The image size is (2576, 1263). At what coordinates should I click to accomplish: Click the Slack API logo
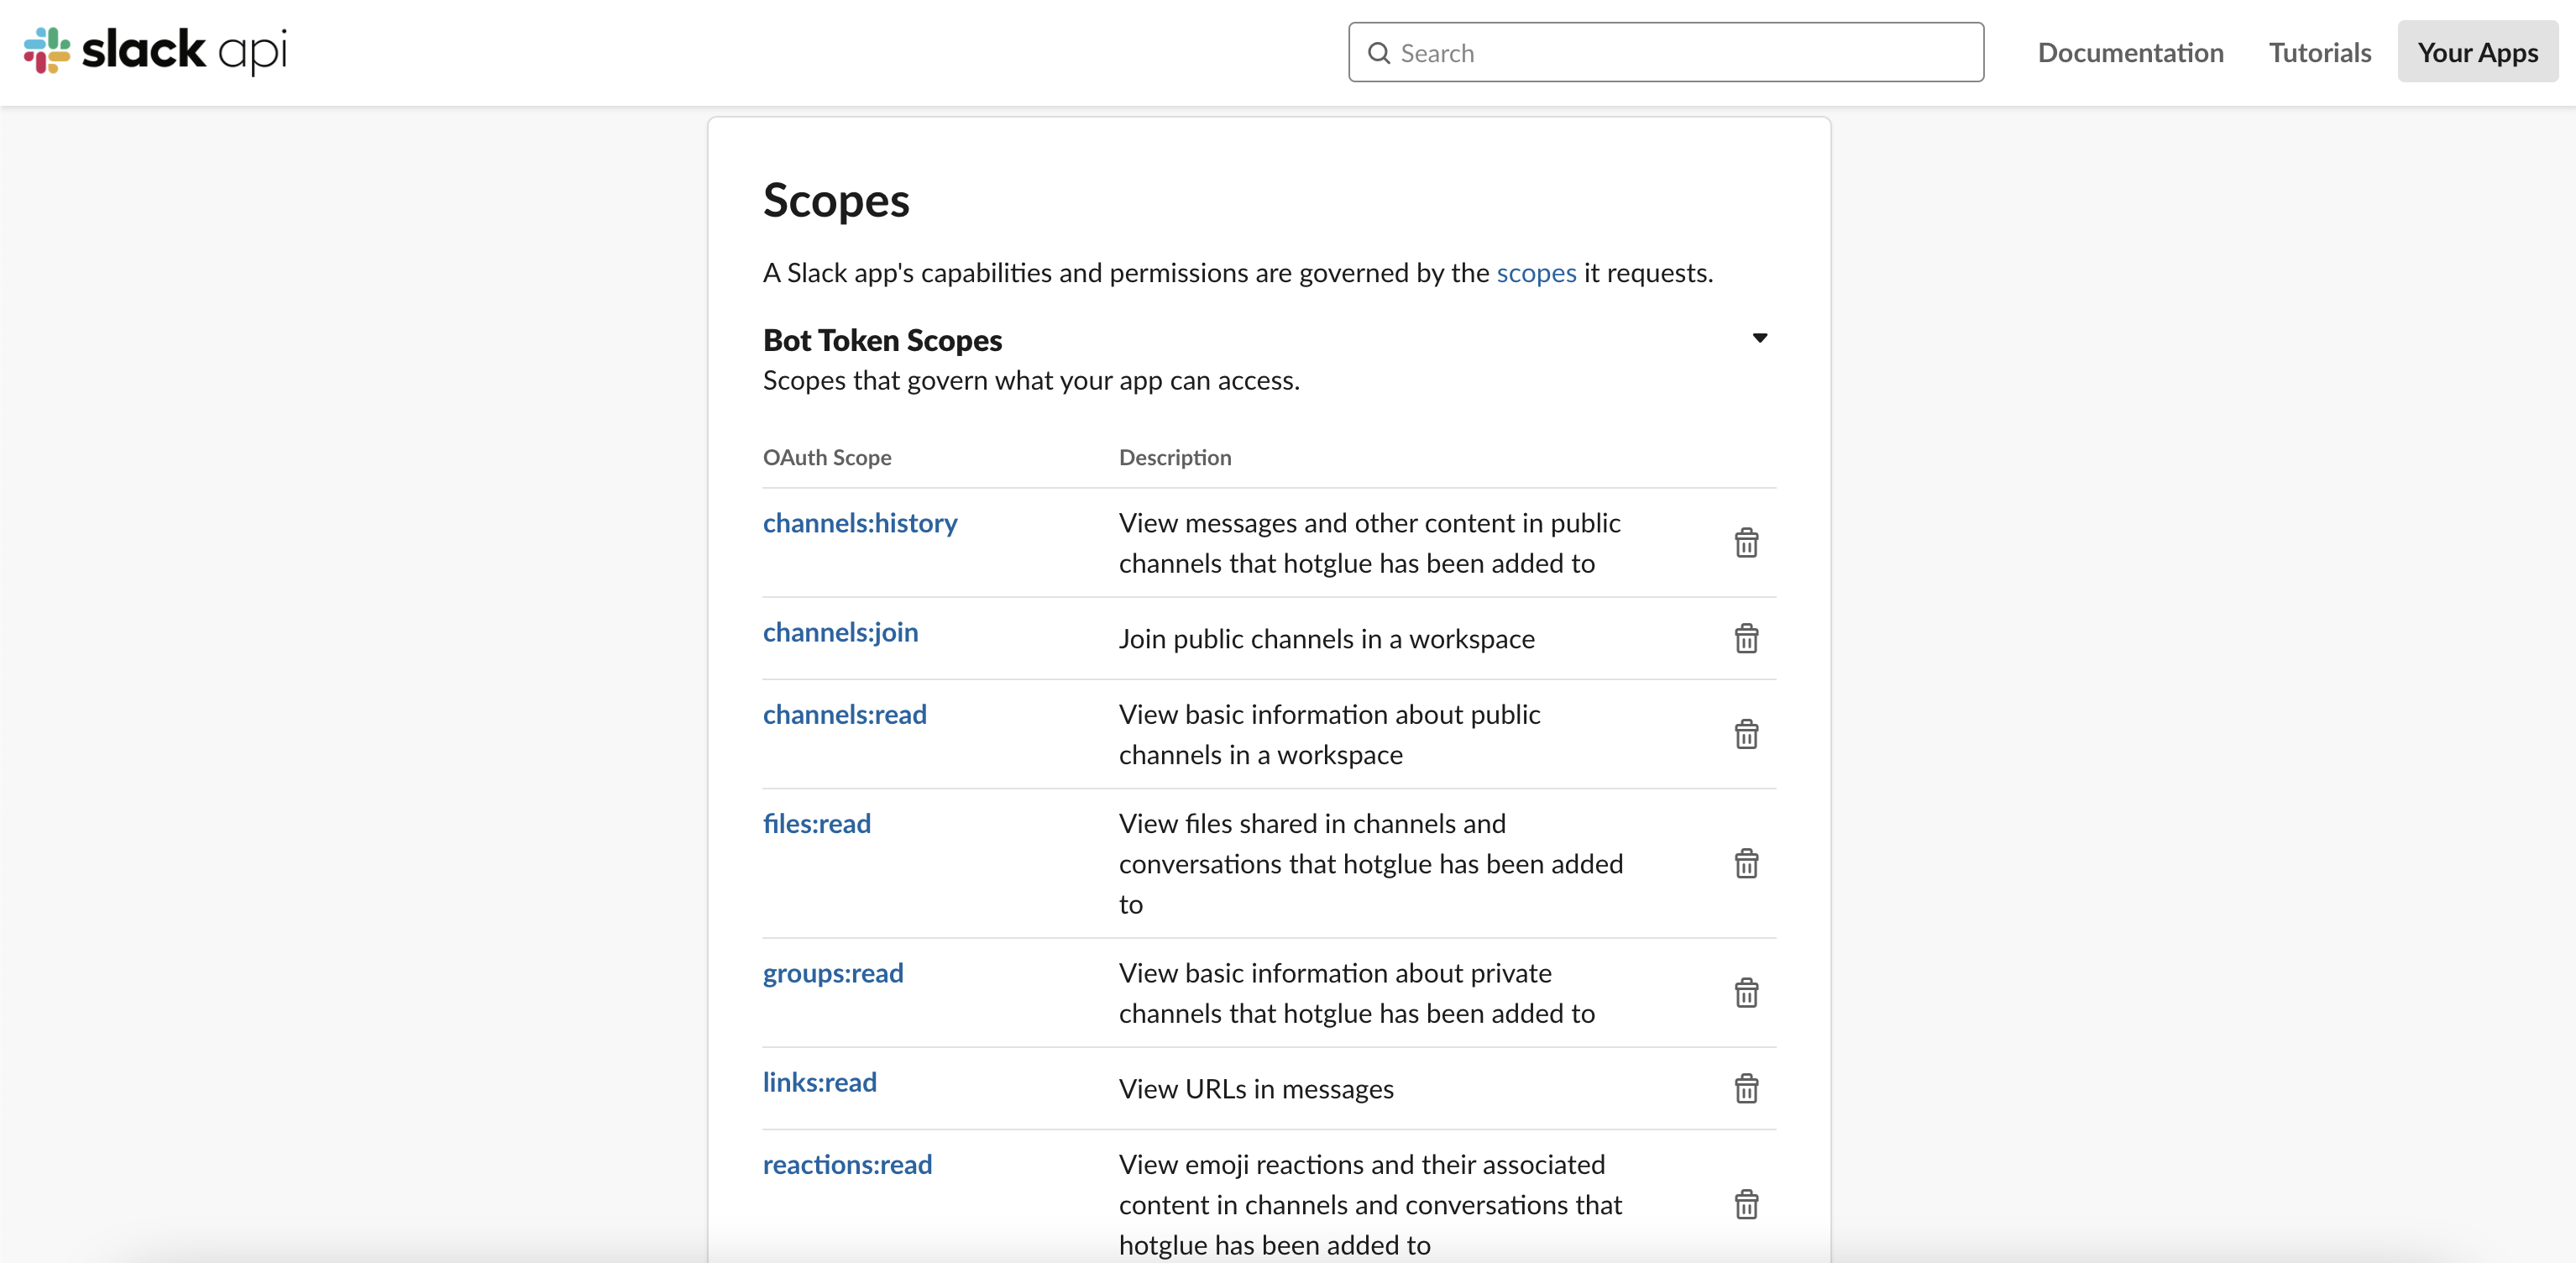[155, 51]
